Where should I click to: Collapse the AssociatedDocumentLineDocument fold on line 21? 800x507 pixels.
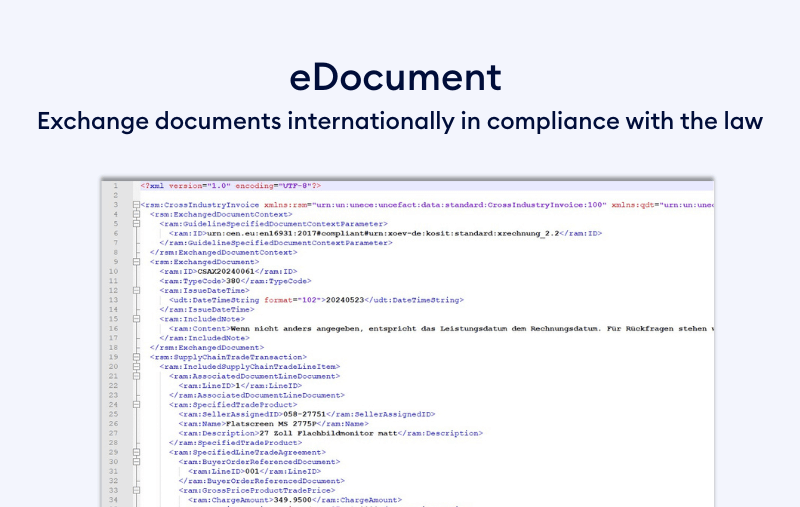136,376
